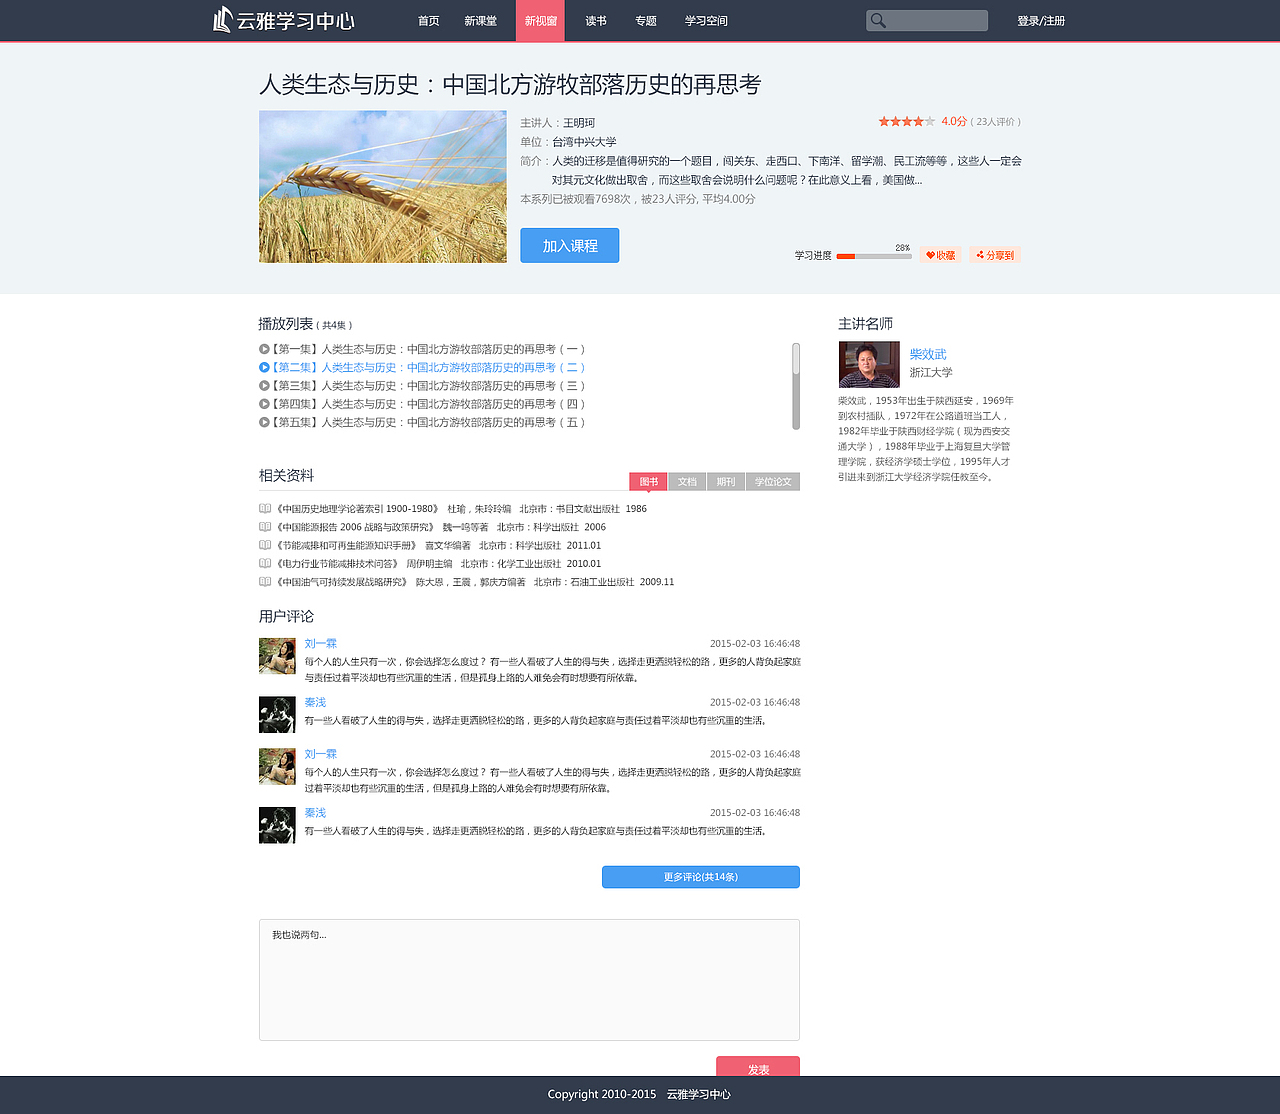Switch to the 图书 tab

(648, 481)
